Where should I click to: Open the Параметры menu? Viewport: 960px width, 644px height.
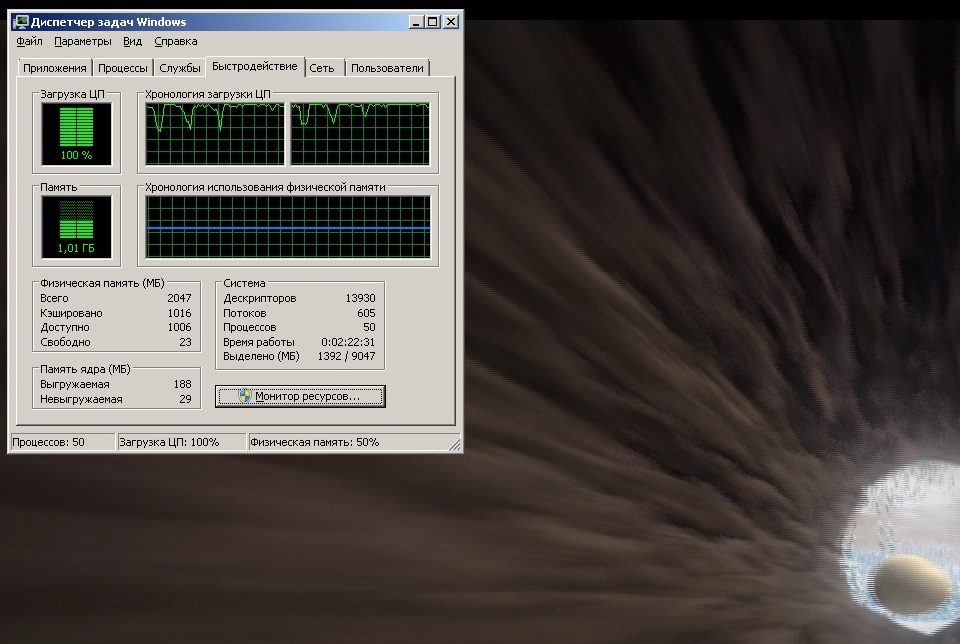pos(83,41)
